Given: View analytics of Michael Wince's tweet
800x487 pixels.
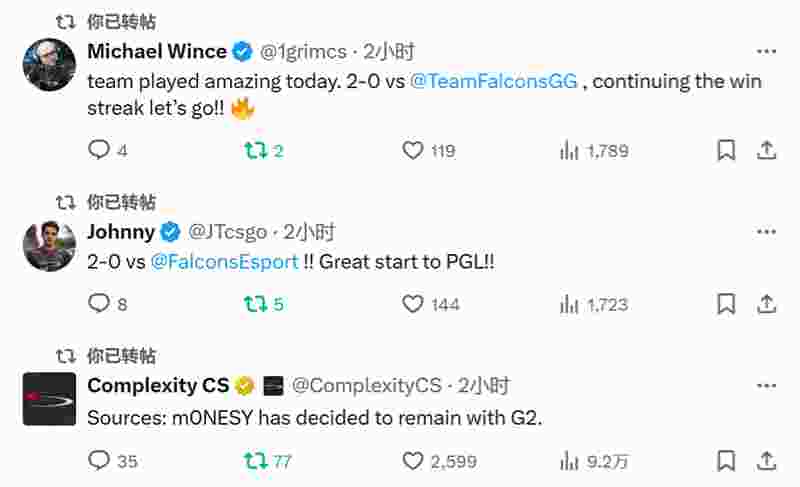Looking at the screenshot, I should point(570,150).
